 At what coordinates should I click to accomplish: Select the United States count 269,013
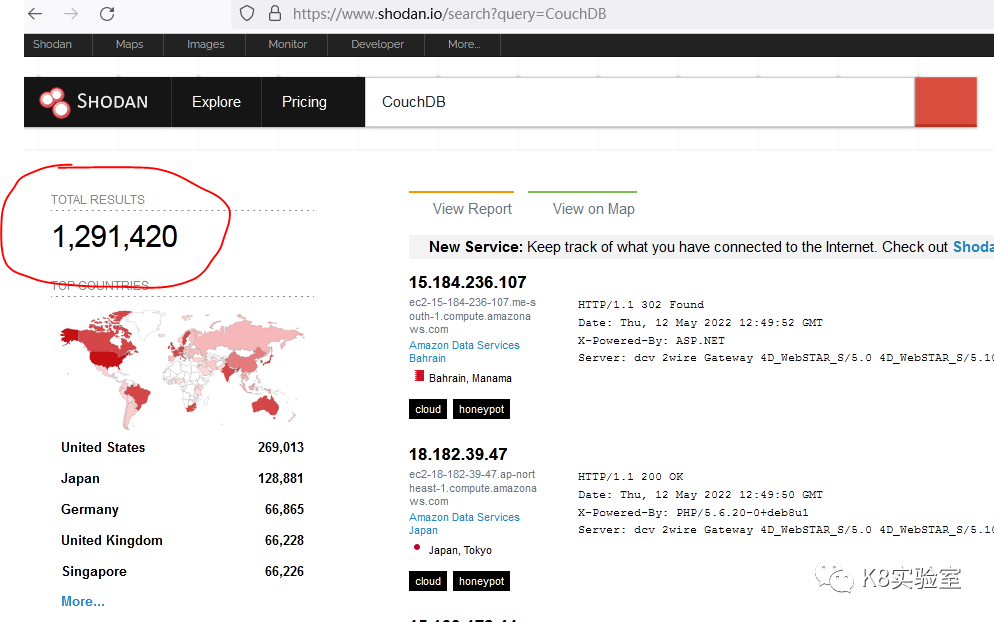pos(281,447)
